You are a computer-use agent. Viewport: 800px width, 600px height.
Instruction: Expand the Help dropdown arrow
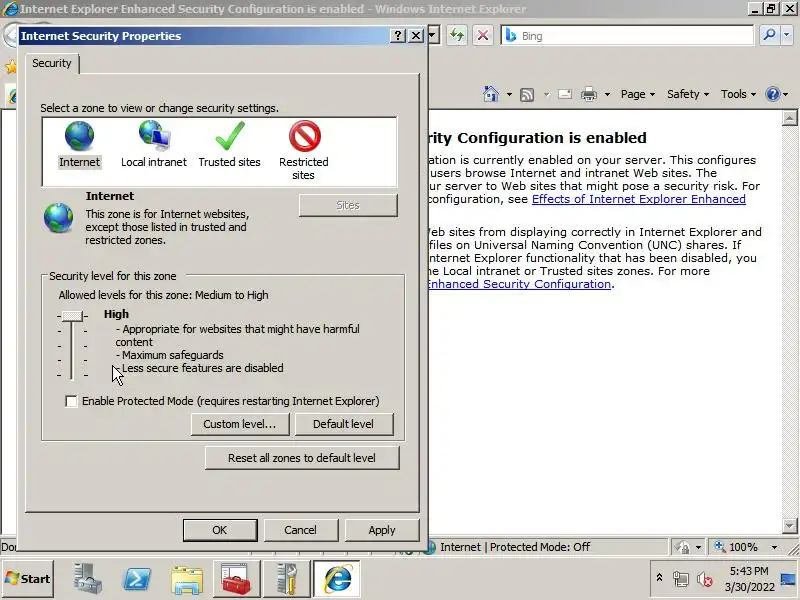click(786, 94)
